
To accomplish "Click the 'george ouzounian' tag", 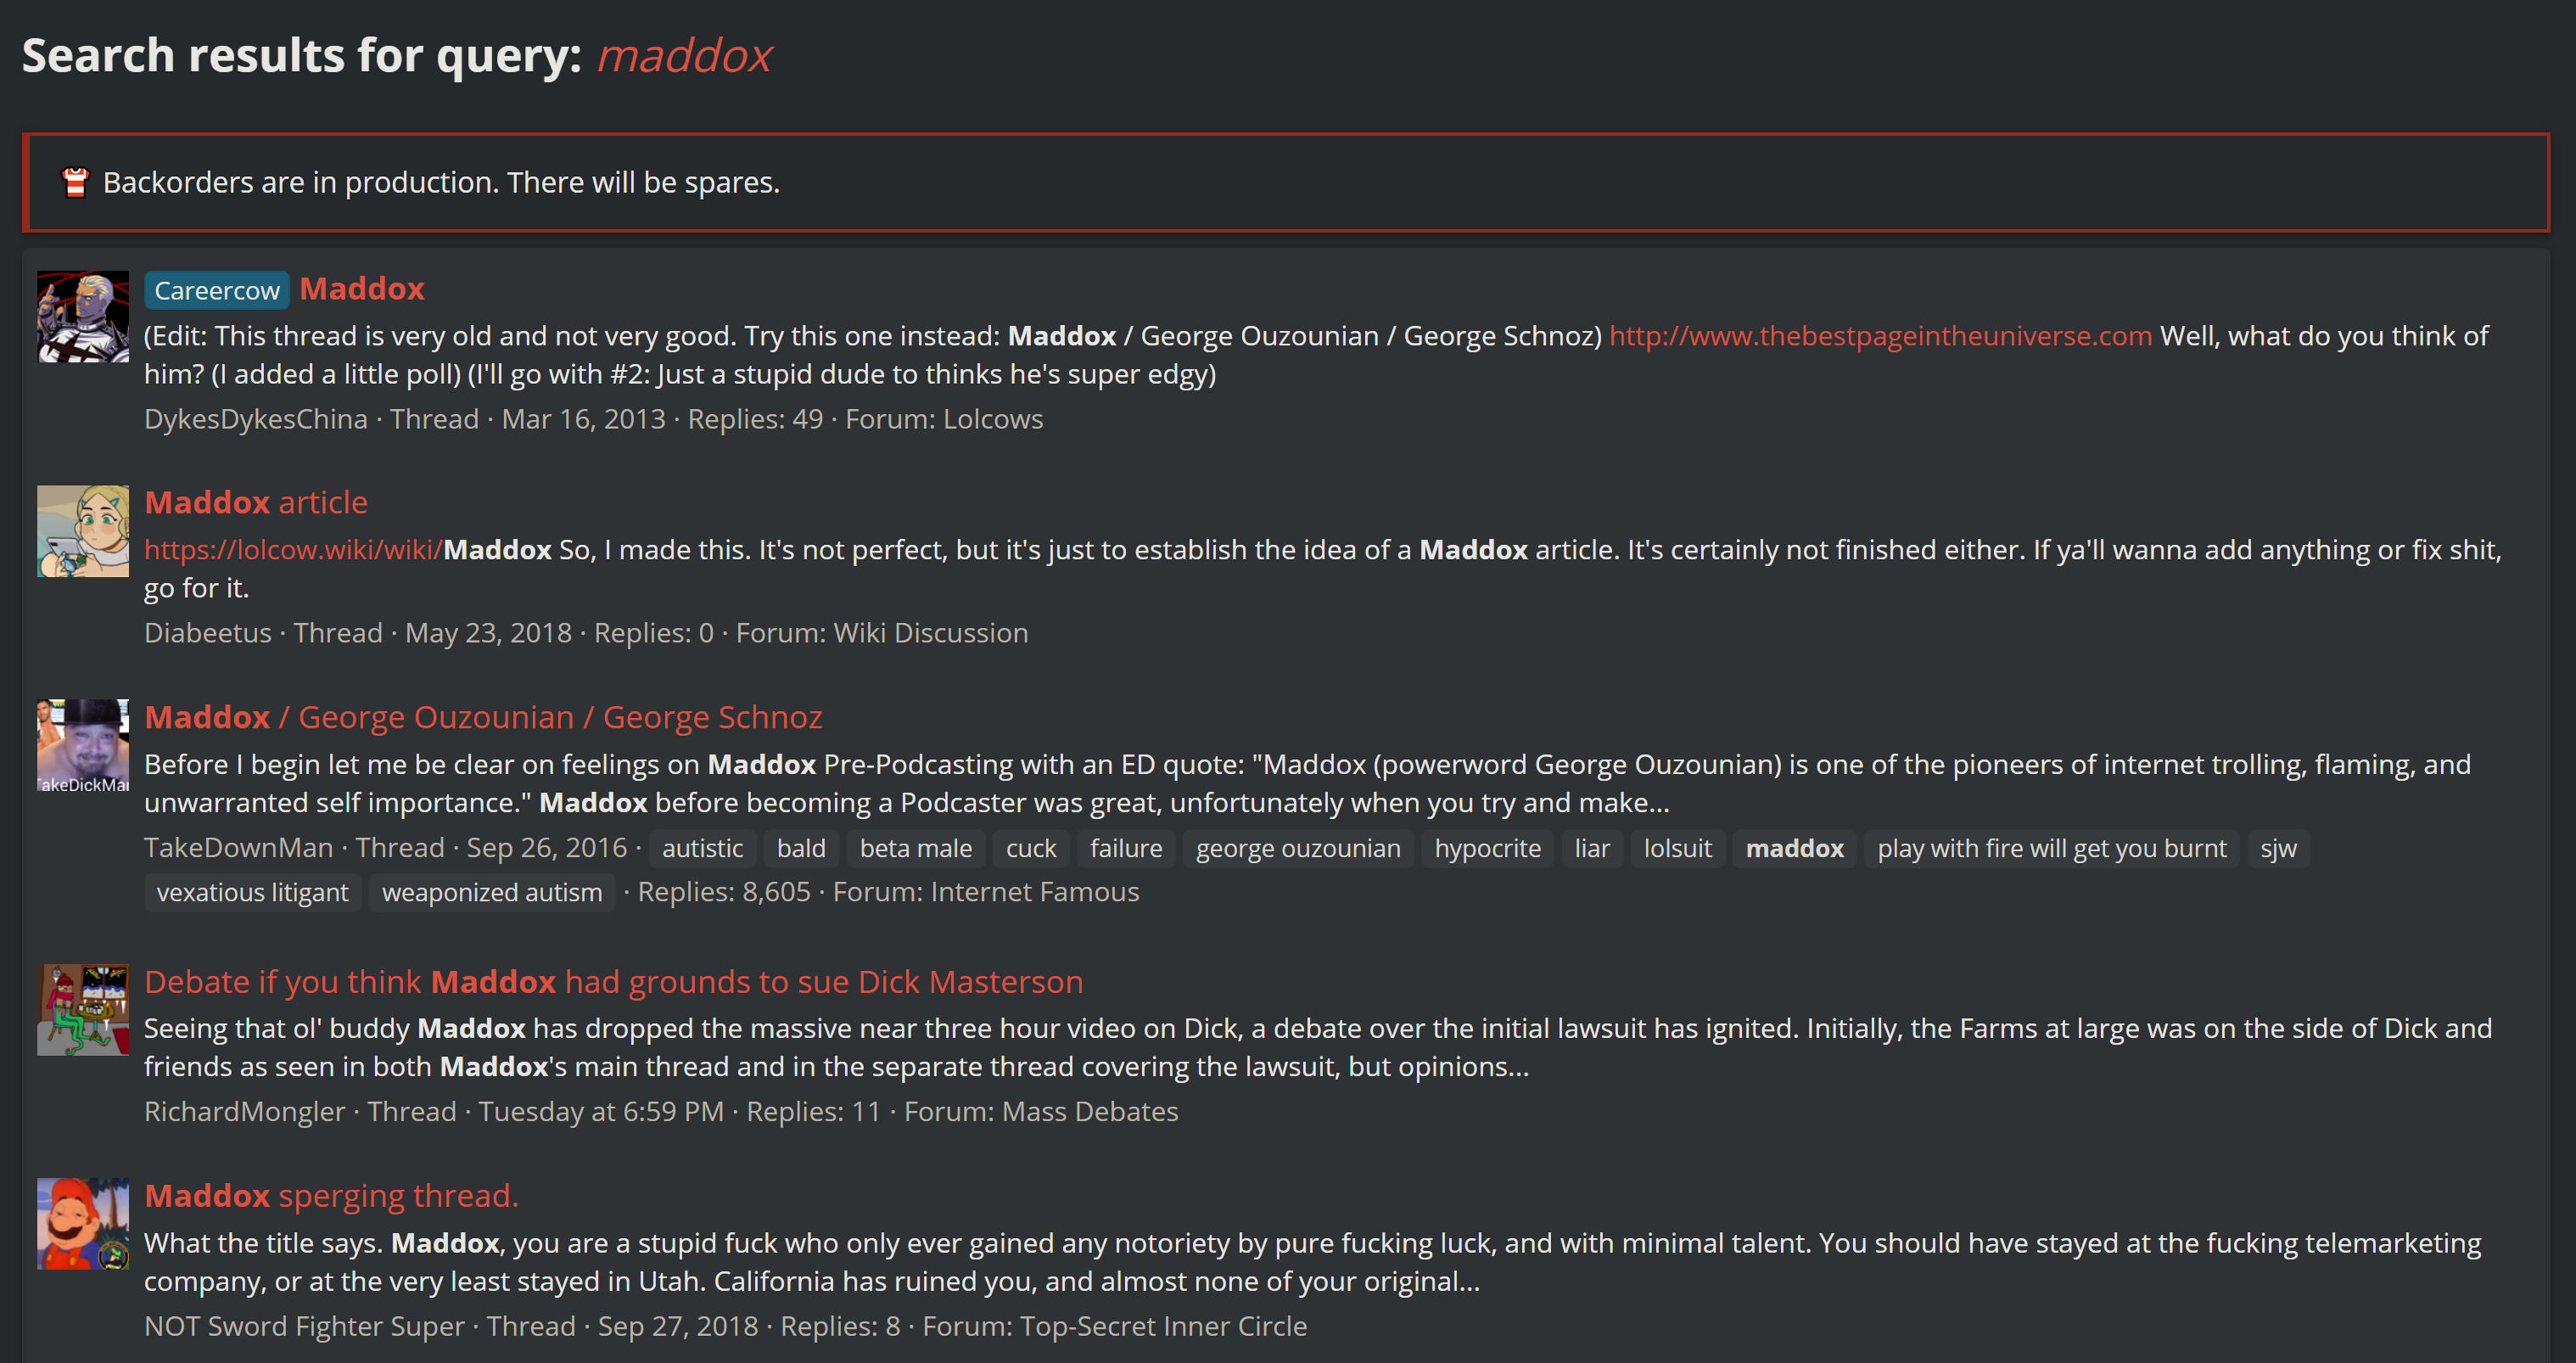I will [x=1298, y=849].
